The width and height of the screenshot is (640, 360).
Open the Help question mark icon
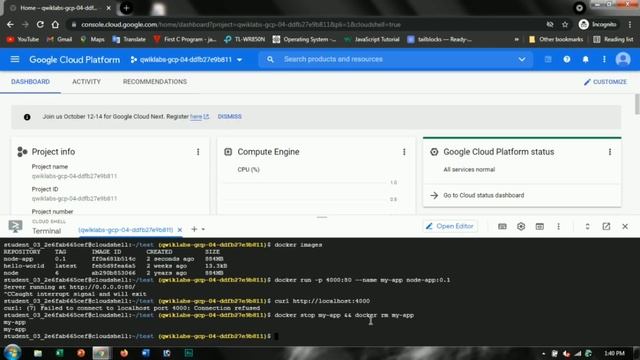point(567,60)
